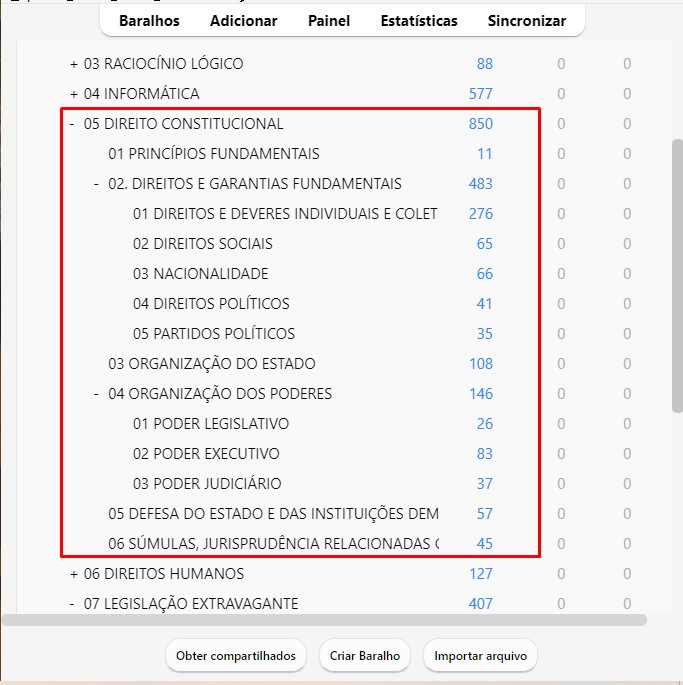Open the Adicionar menu item
683x685 pixels.
tap(243, 20)
